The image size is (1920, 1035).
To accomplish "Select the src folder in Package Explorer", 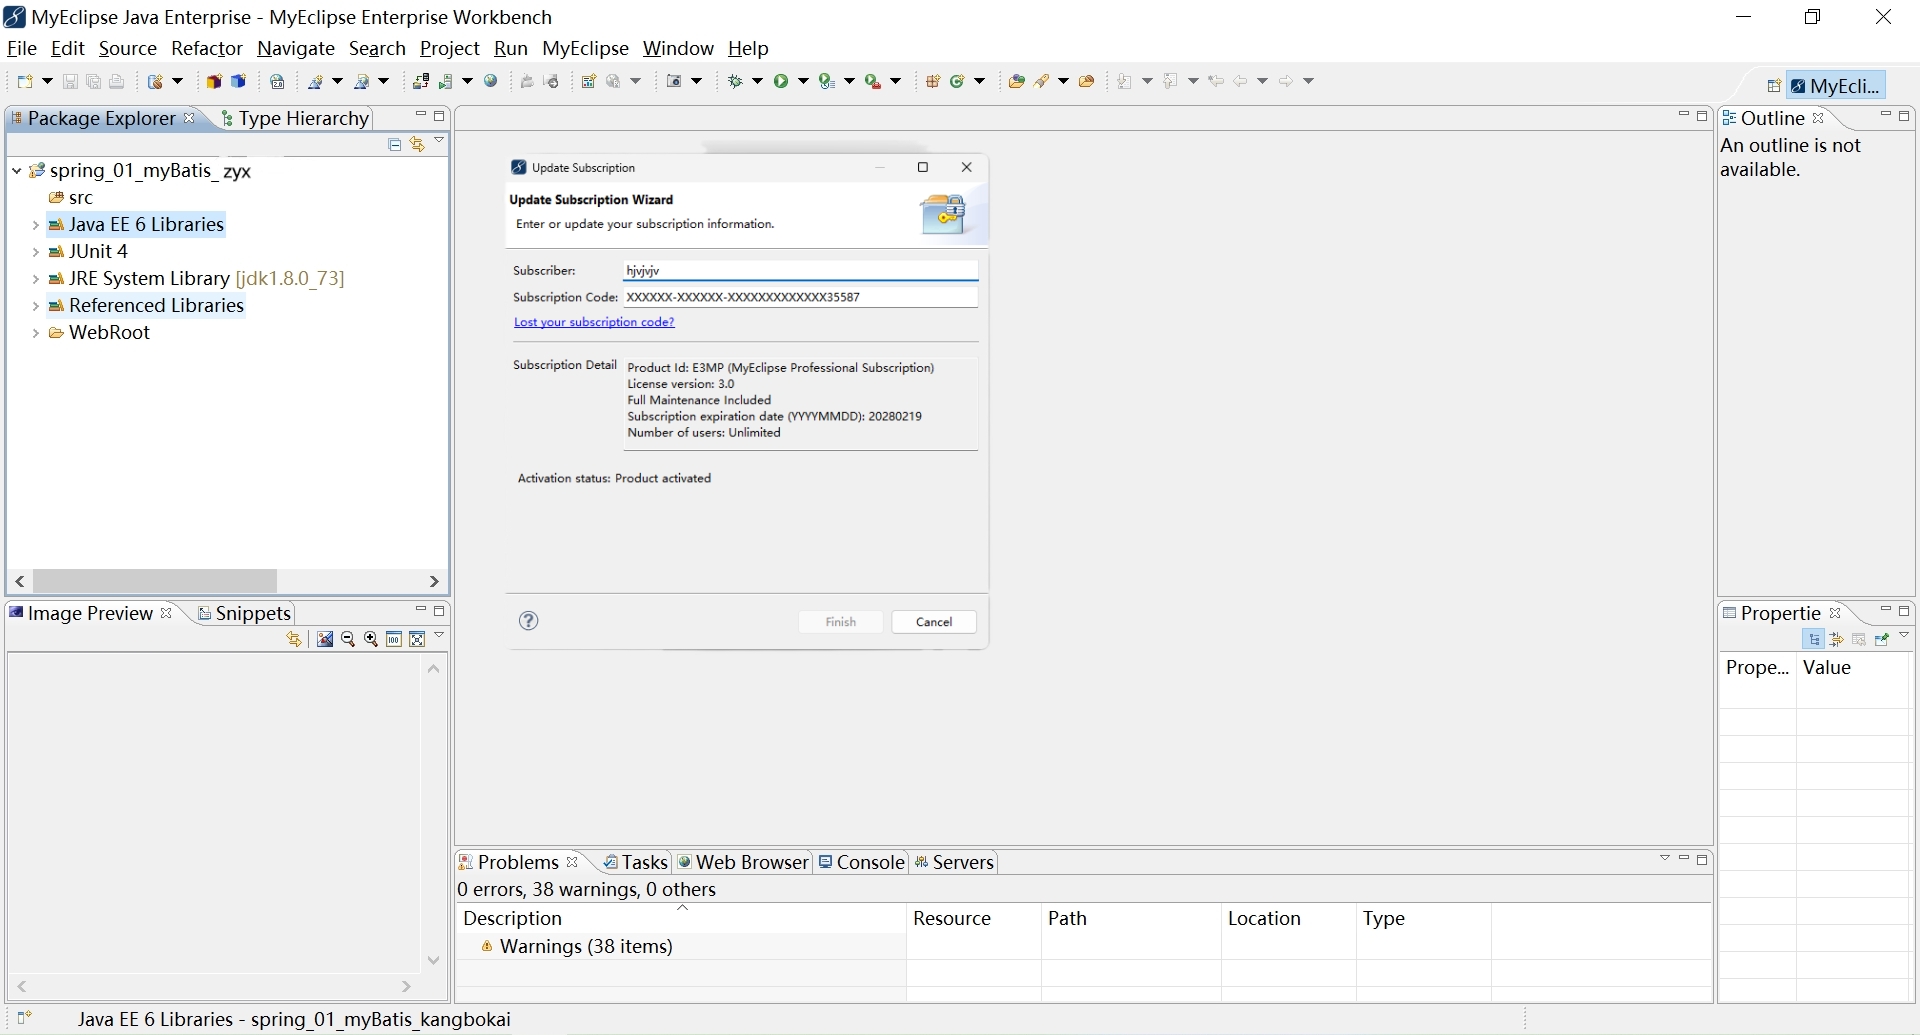I will (71, 198).
